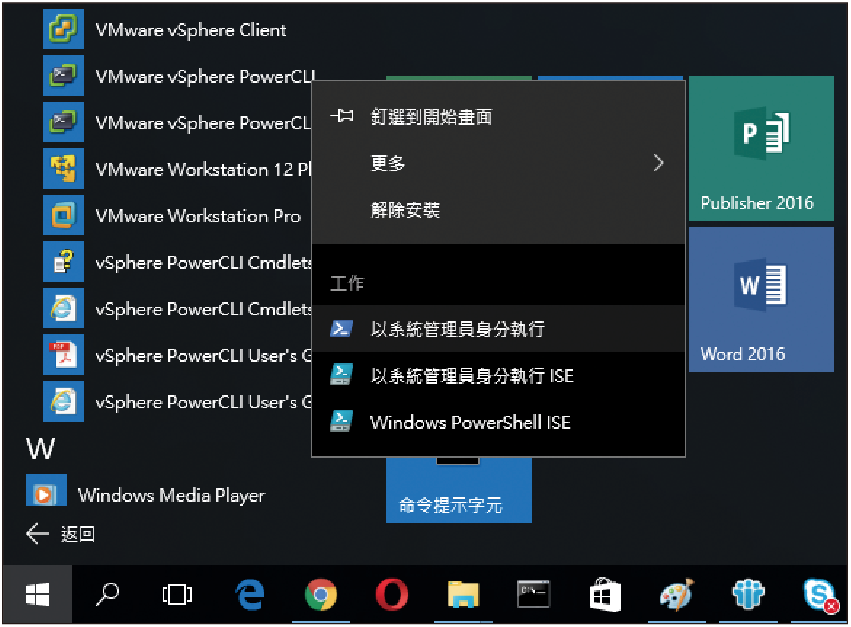This screenshot has height=627, width=851.
Task: Expand the 更多 submenu
Action: pos(498,163)
